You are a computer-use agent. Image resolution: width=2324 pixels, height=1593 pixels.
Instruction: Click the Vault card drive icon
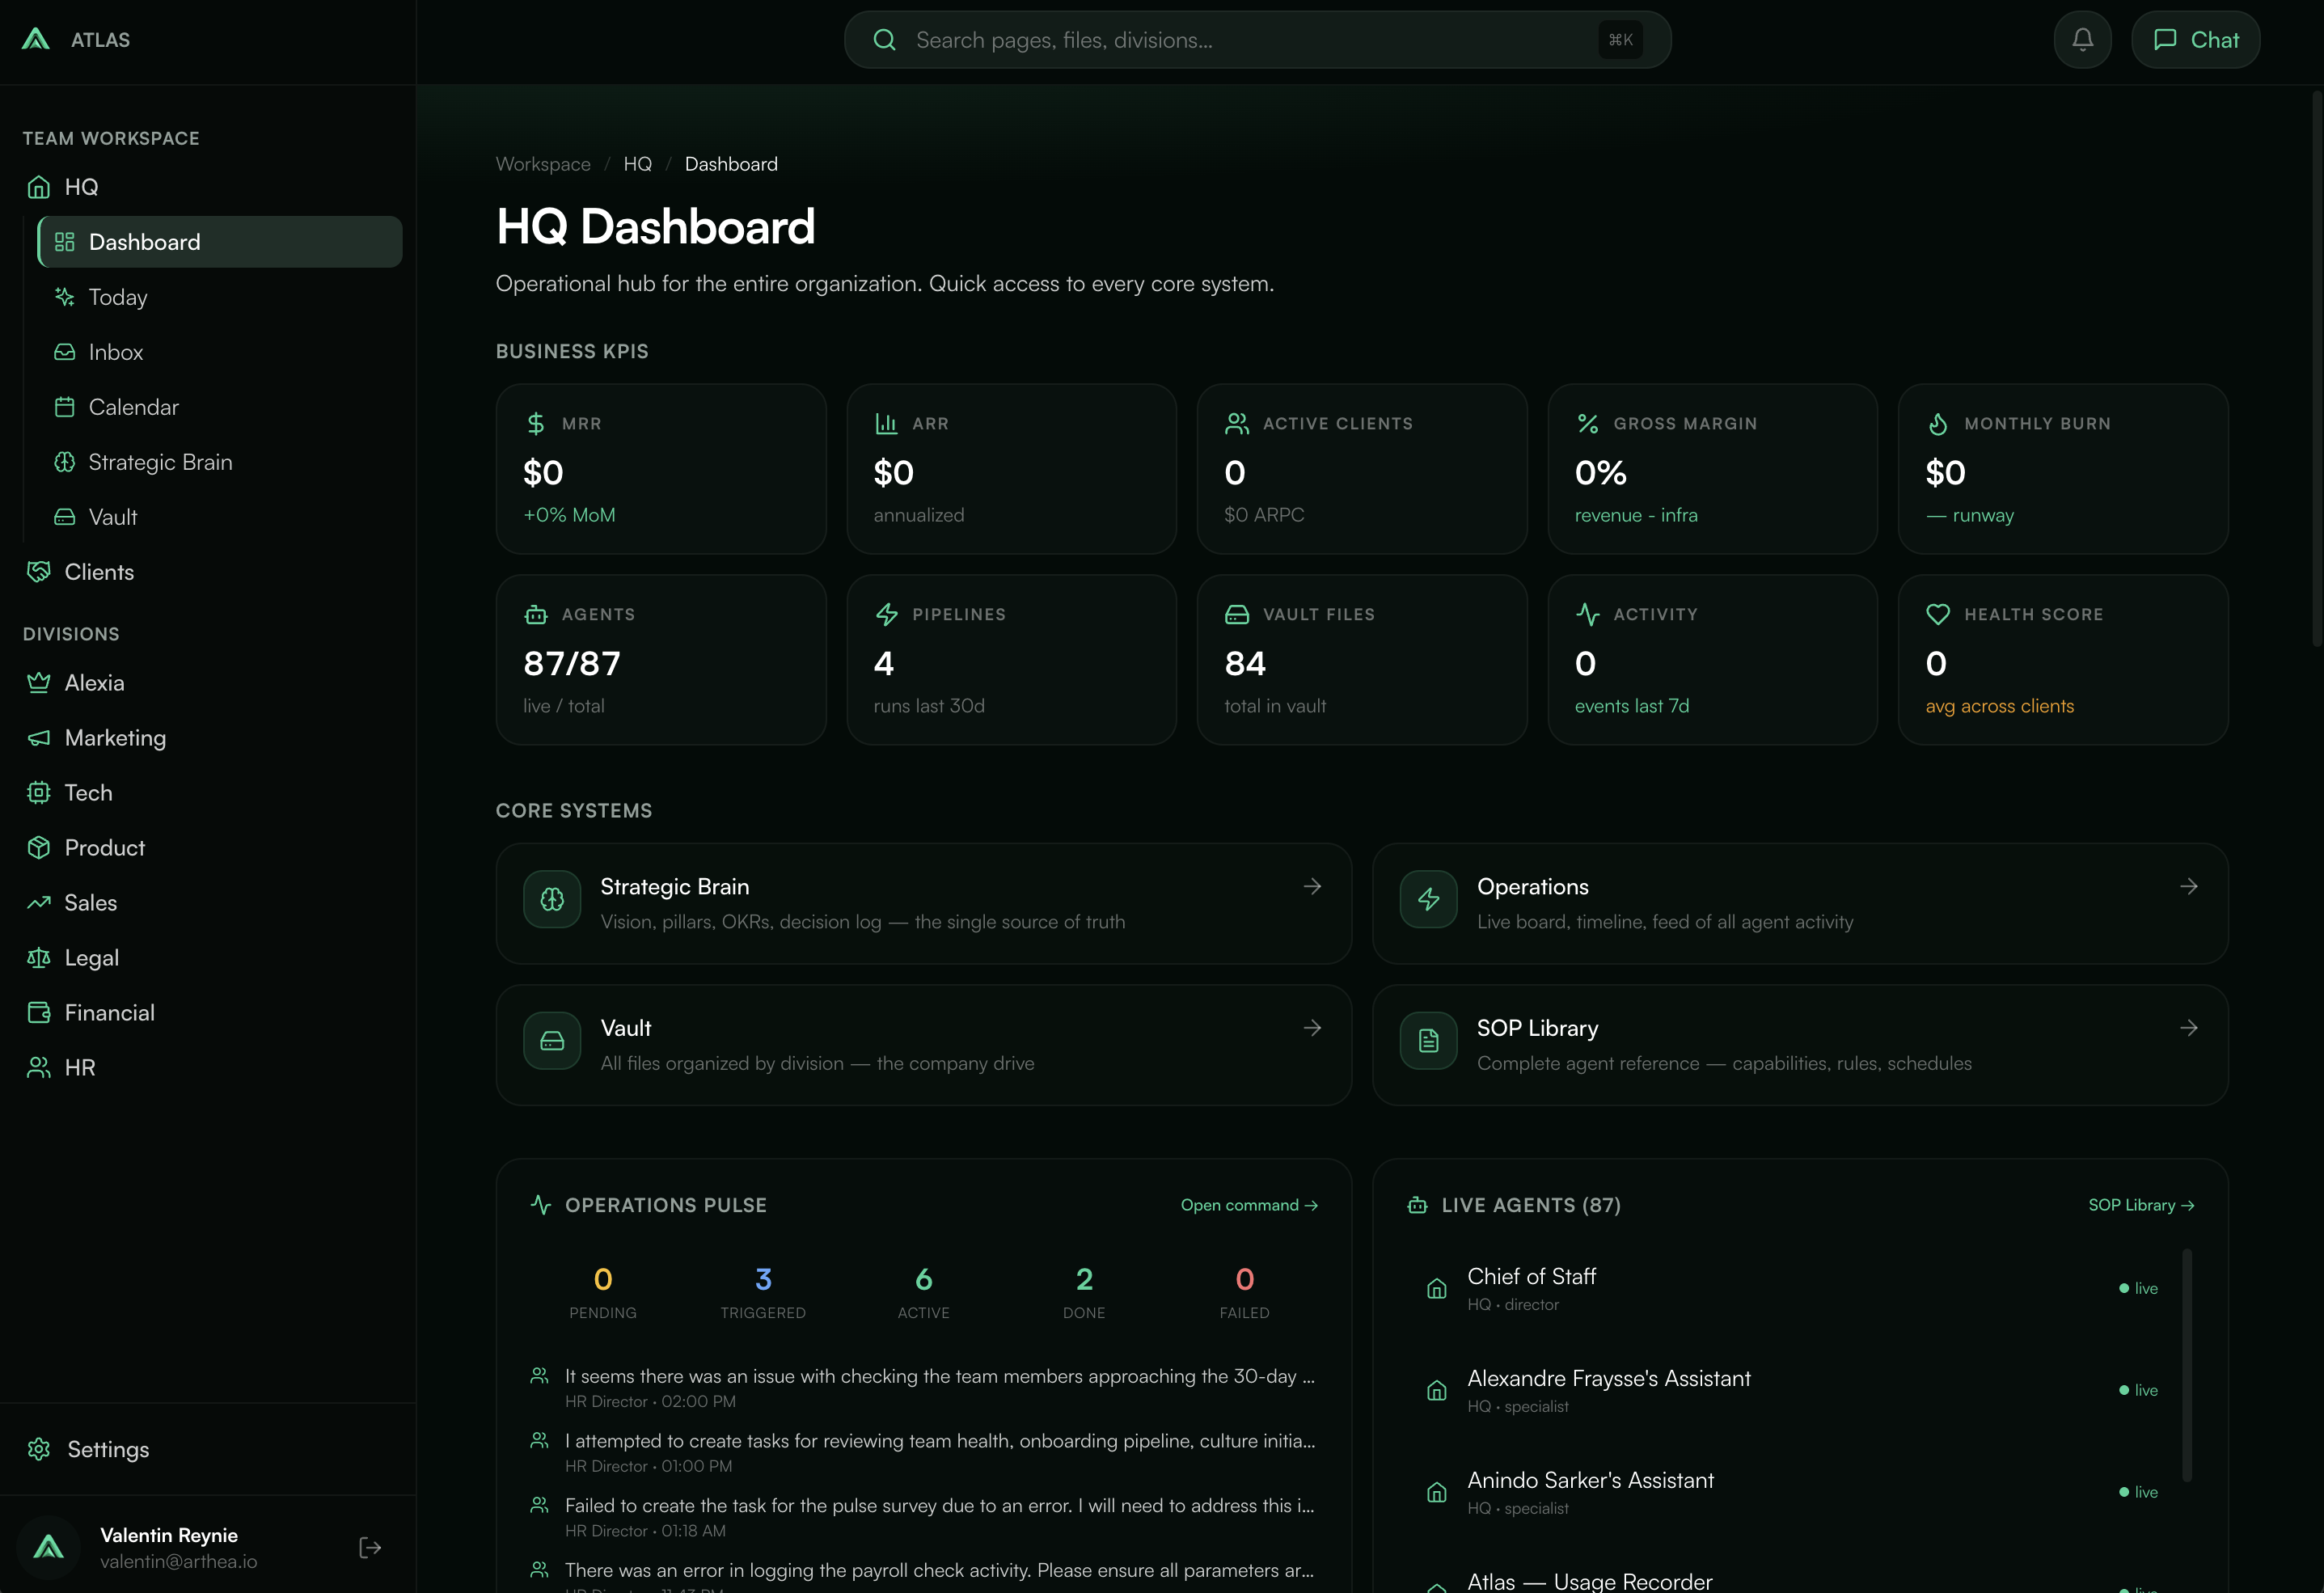[x=552, y=1041]
